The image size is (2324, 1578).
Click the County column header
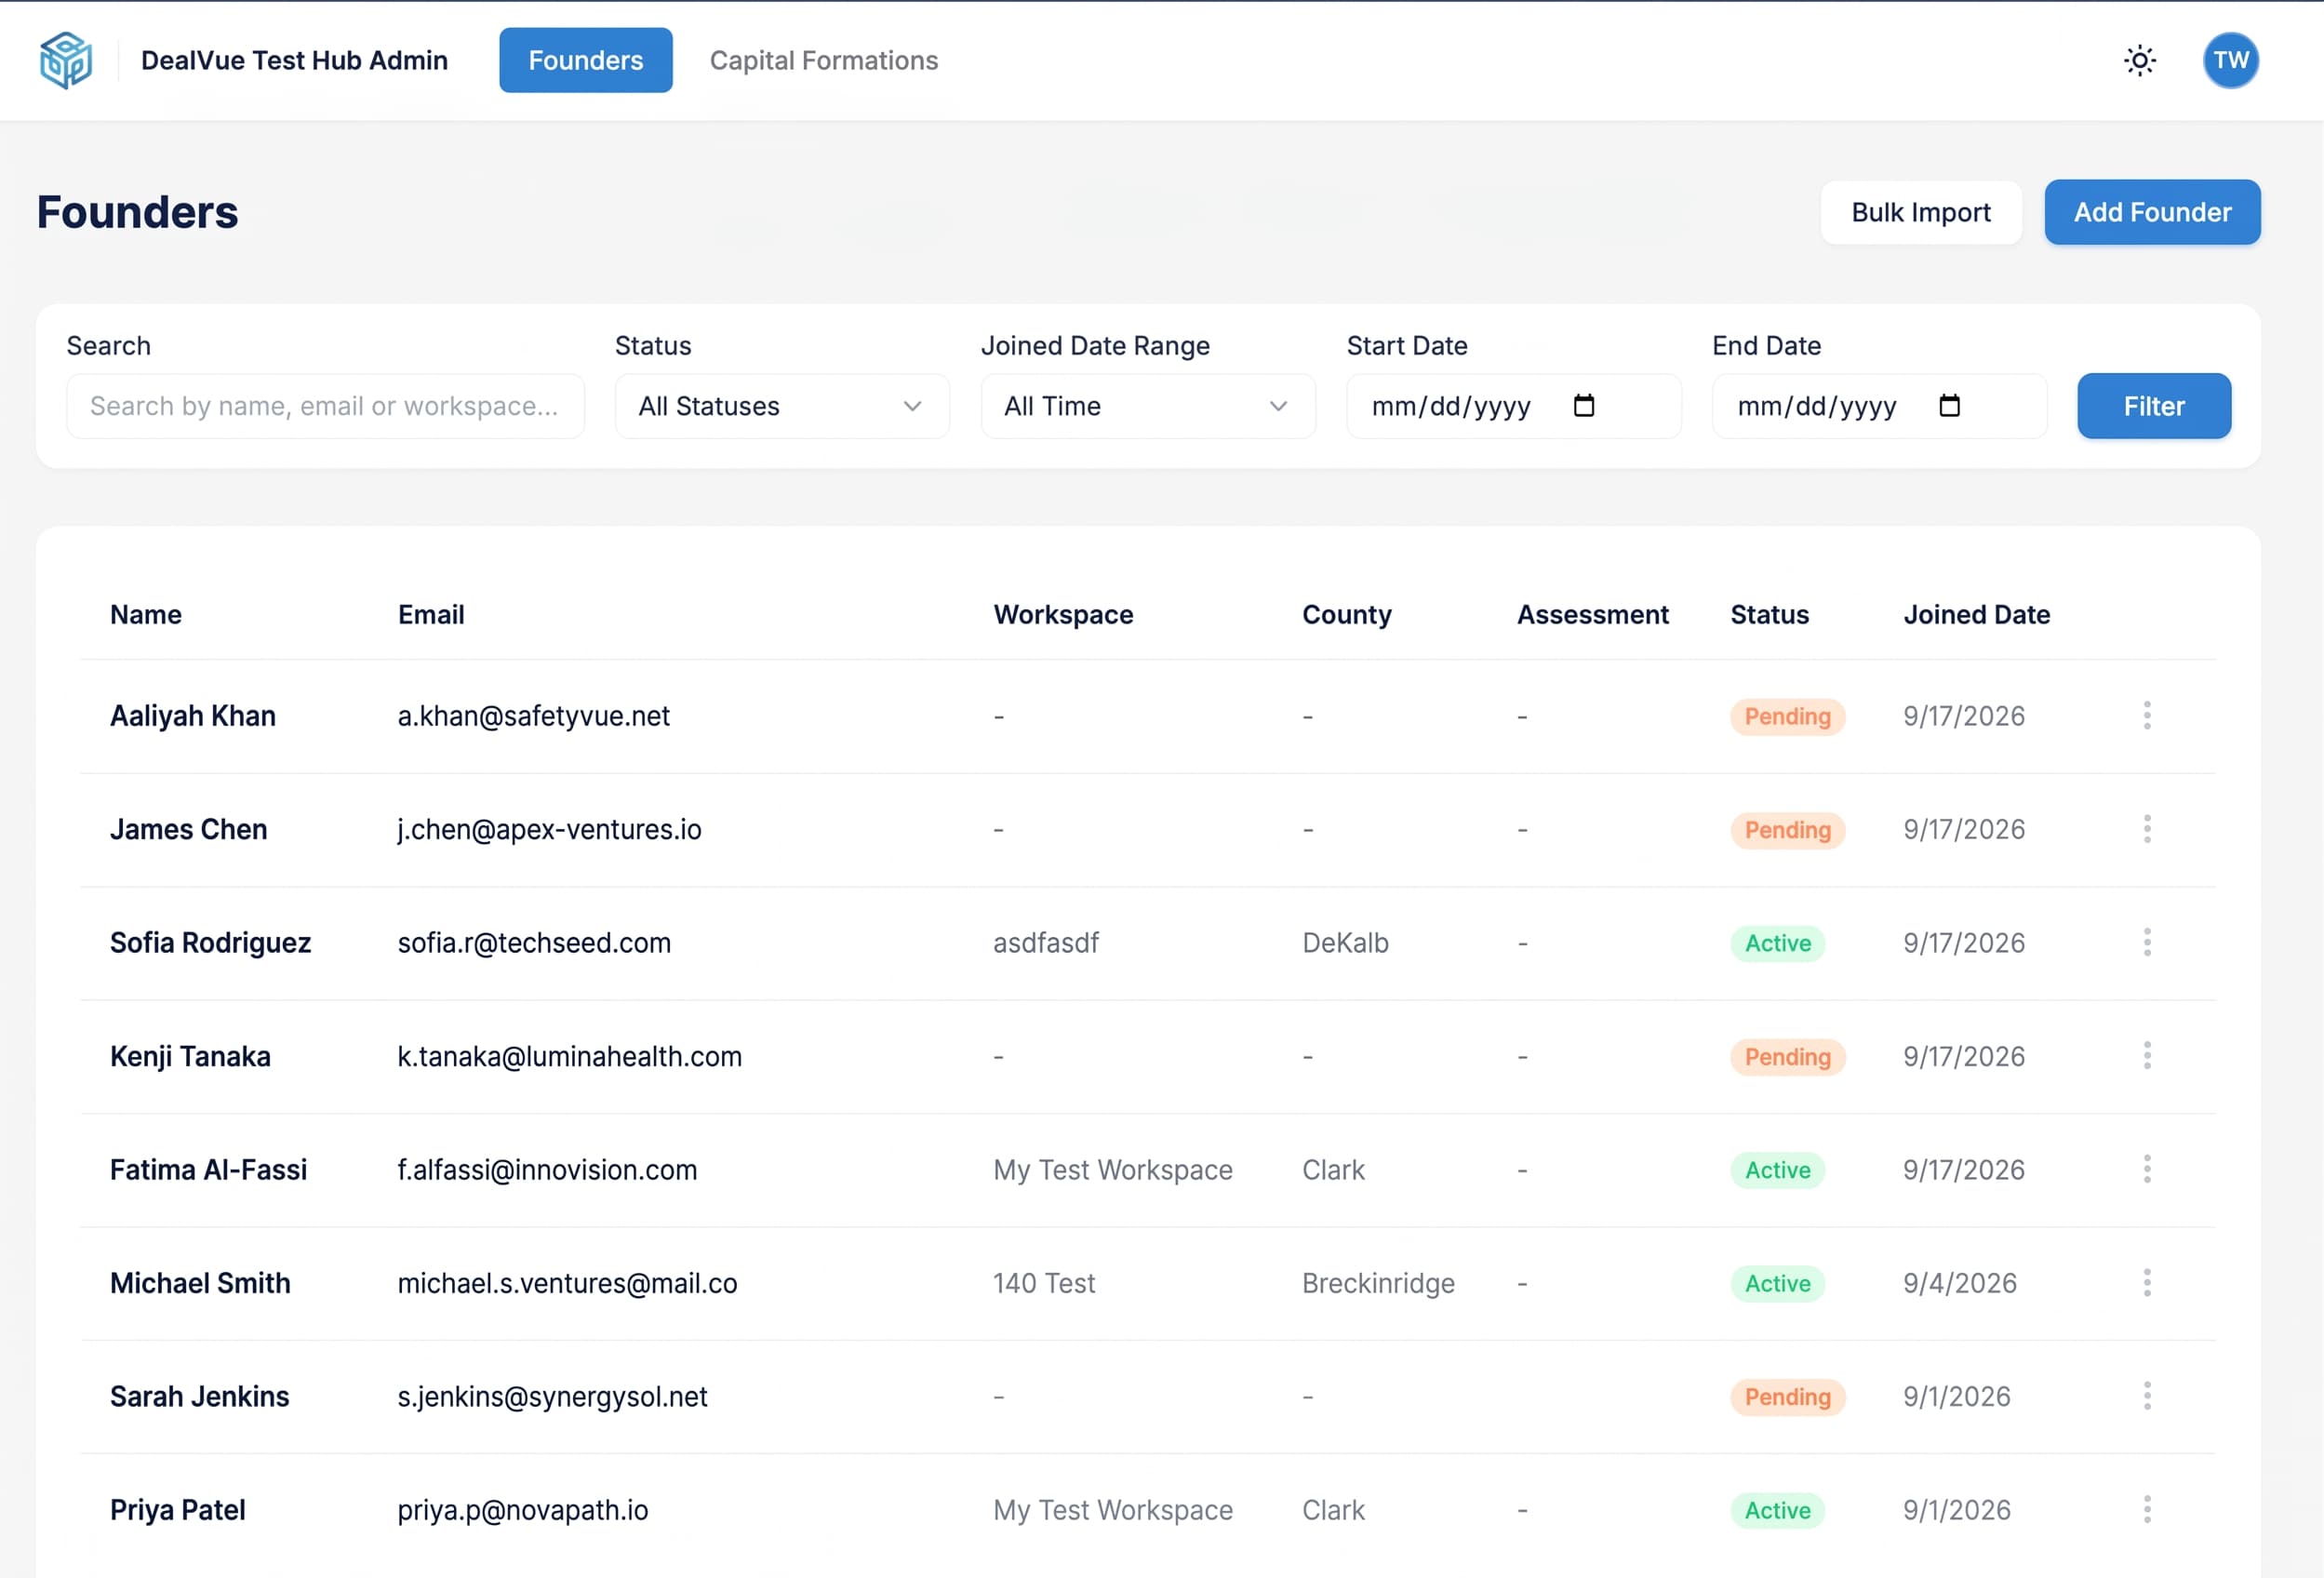(x=1346, y=614)
